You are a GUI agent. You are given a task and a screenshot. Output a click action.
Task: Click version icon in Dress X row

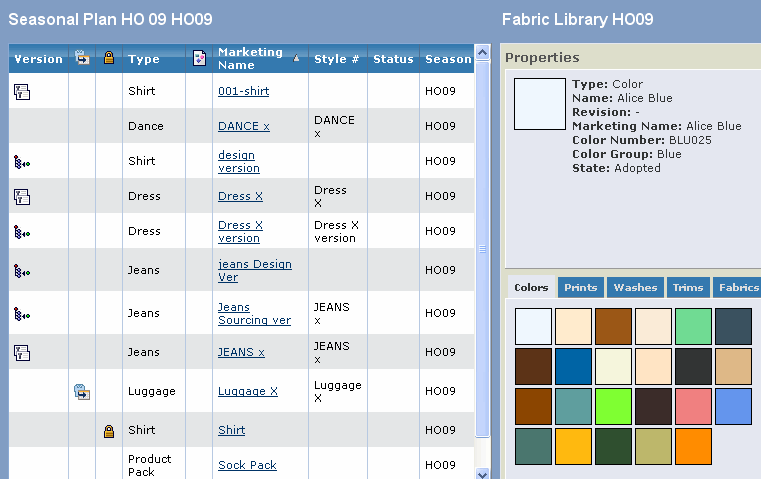tap(22, 197)
